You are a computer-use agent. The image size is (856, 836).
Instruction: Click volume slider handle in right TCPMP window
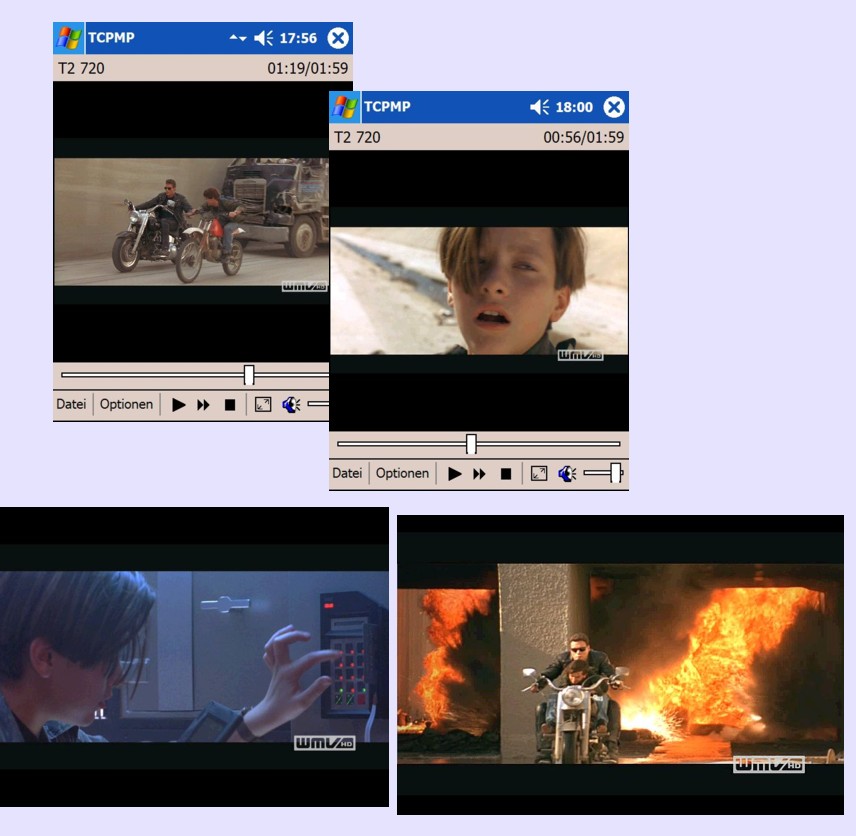(x=615, y=473)
